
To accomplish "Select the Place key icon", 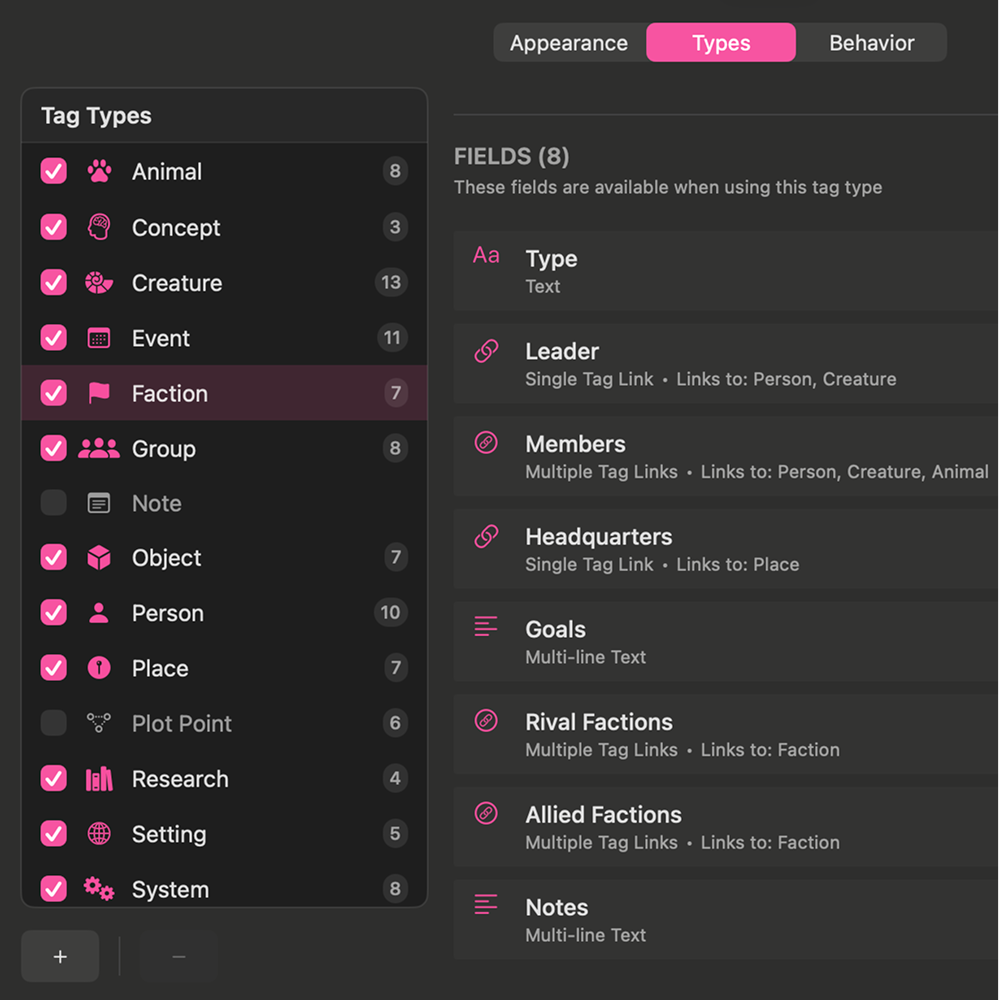I will [x=98, y=668].
